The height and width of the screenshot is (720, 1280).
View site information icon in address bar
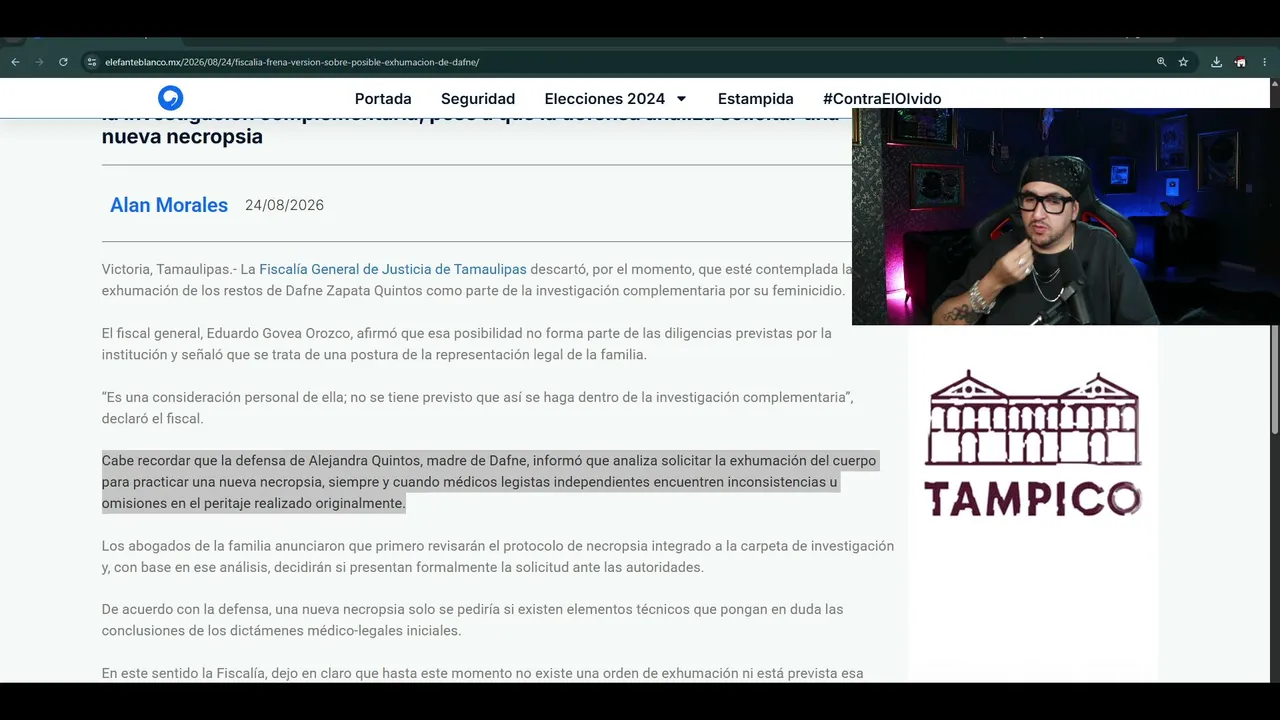92,62
